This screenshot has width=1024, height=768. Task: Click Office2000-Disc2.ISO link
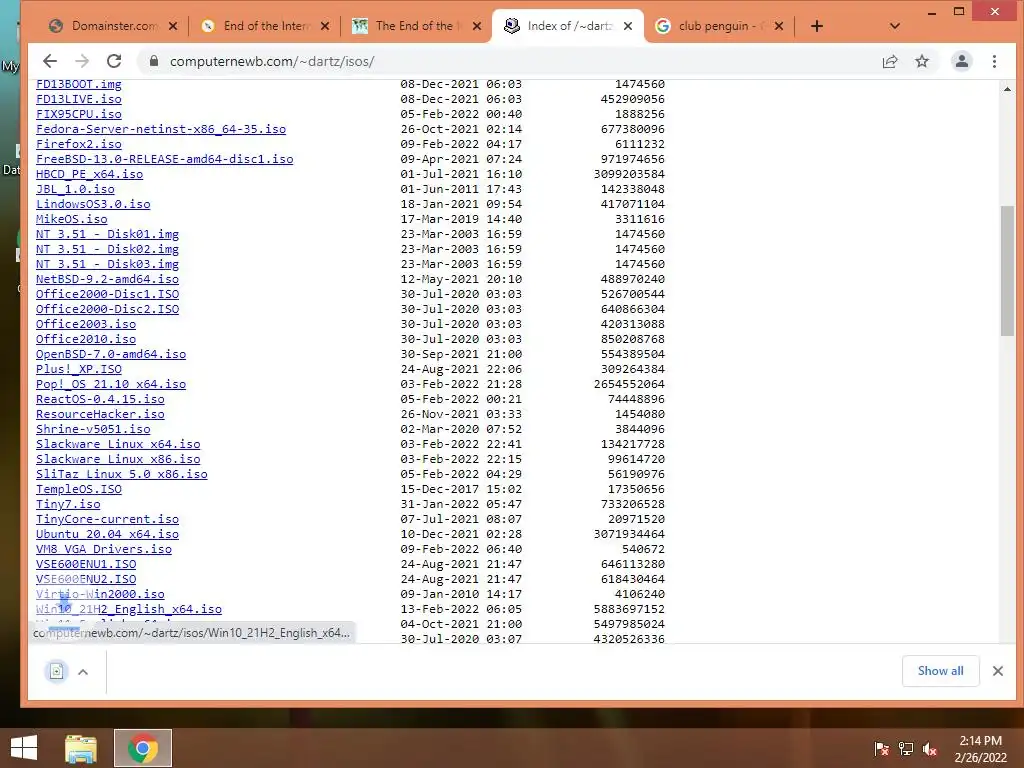(x=107, y=310)
